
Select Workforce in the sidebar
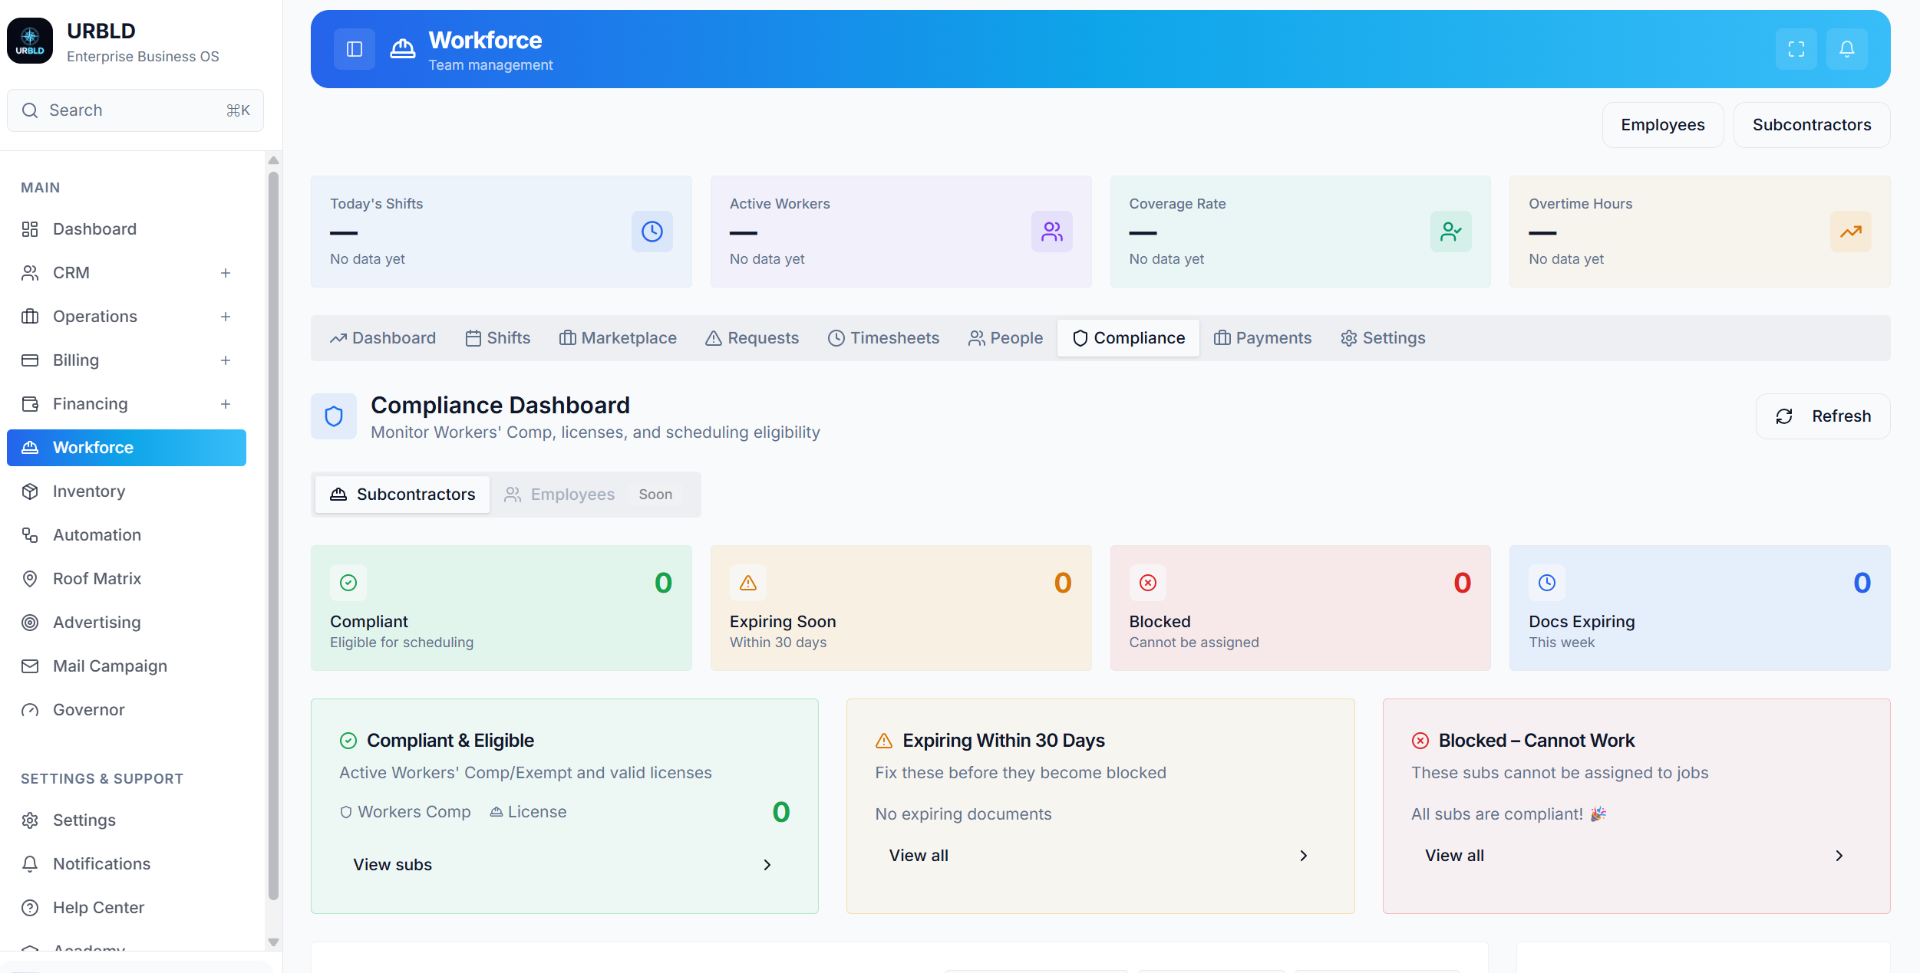[127, 447]
